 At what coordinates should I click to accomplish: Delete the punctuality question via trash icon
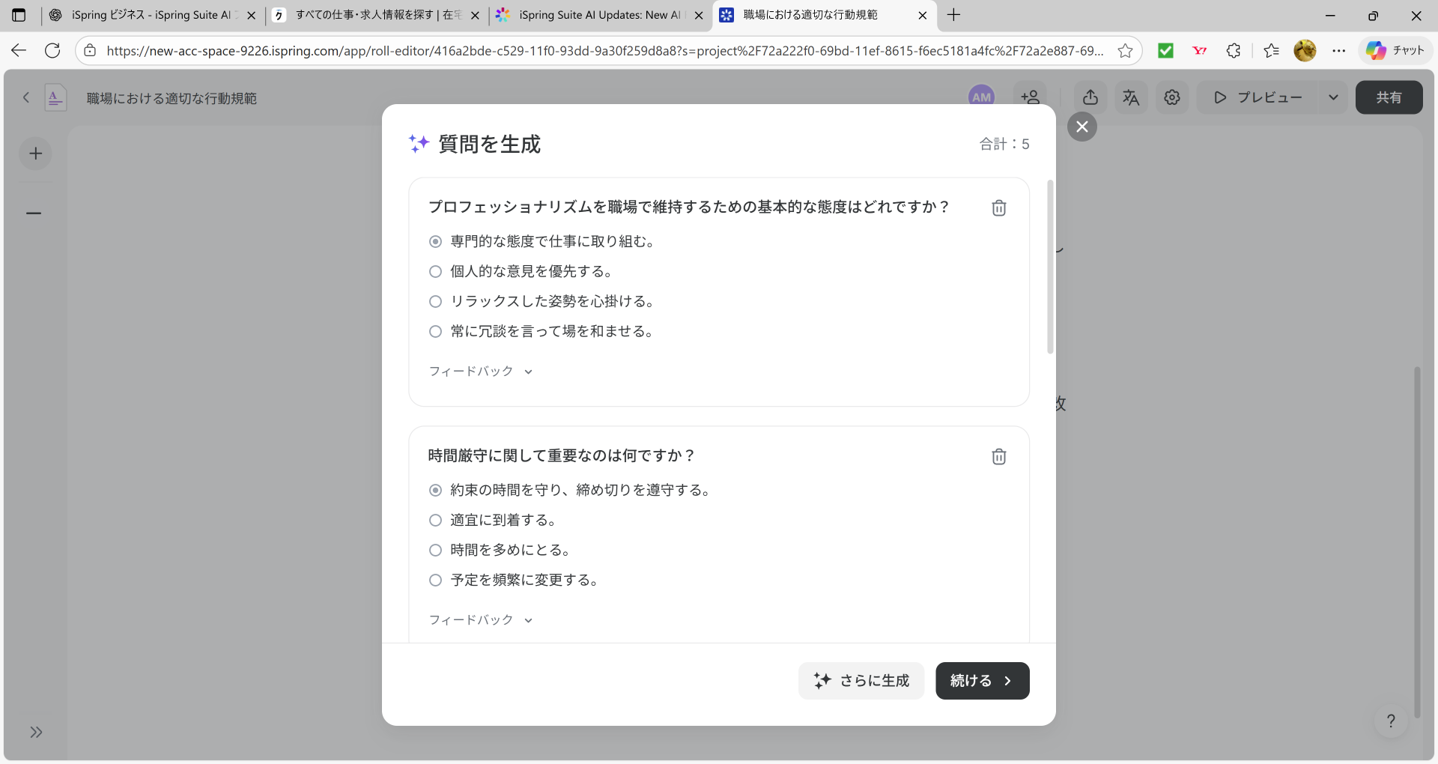pyautogui.click(x=997, y=455)
